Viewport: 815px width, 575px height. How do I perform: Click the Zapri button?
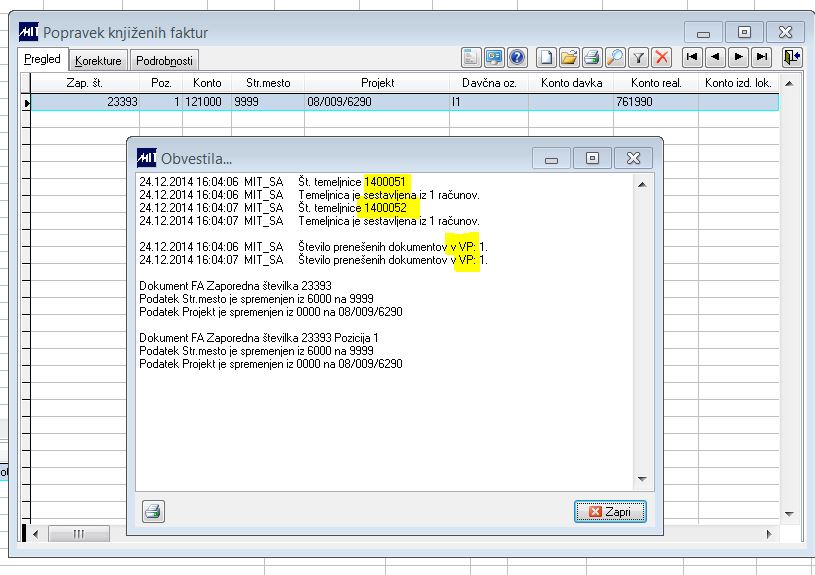(x=610, y=512)
